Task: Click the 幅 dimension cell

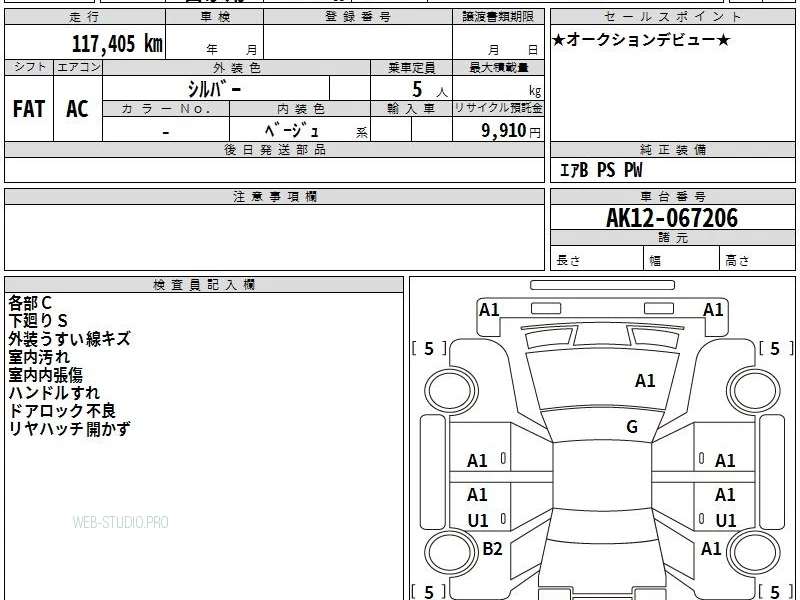Action: tap(682, 258)
